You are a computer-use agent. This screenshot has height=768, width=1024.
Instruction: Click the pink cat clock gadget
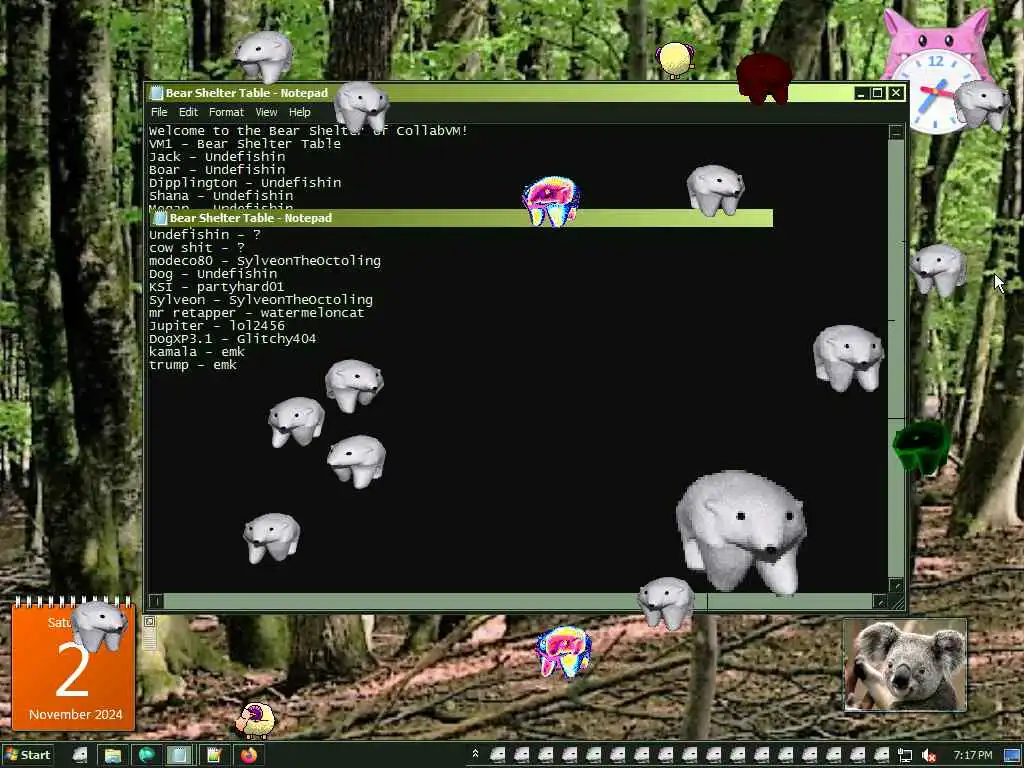[x=936, y=72]
